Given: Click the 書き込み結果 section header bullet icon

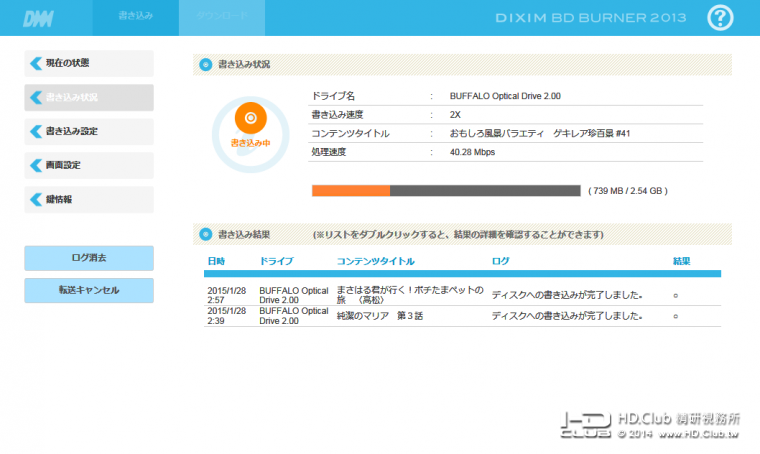Looking at the screenshot, I should coord(206,235).
